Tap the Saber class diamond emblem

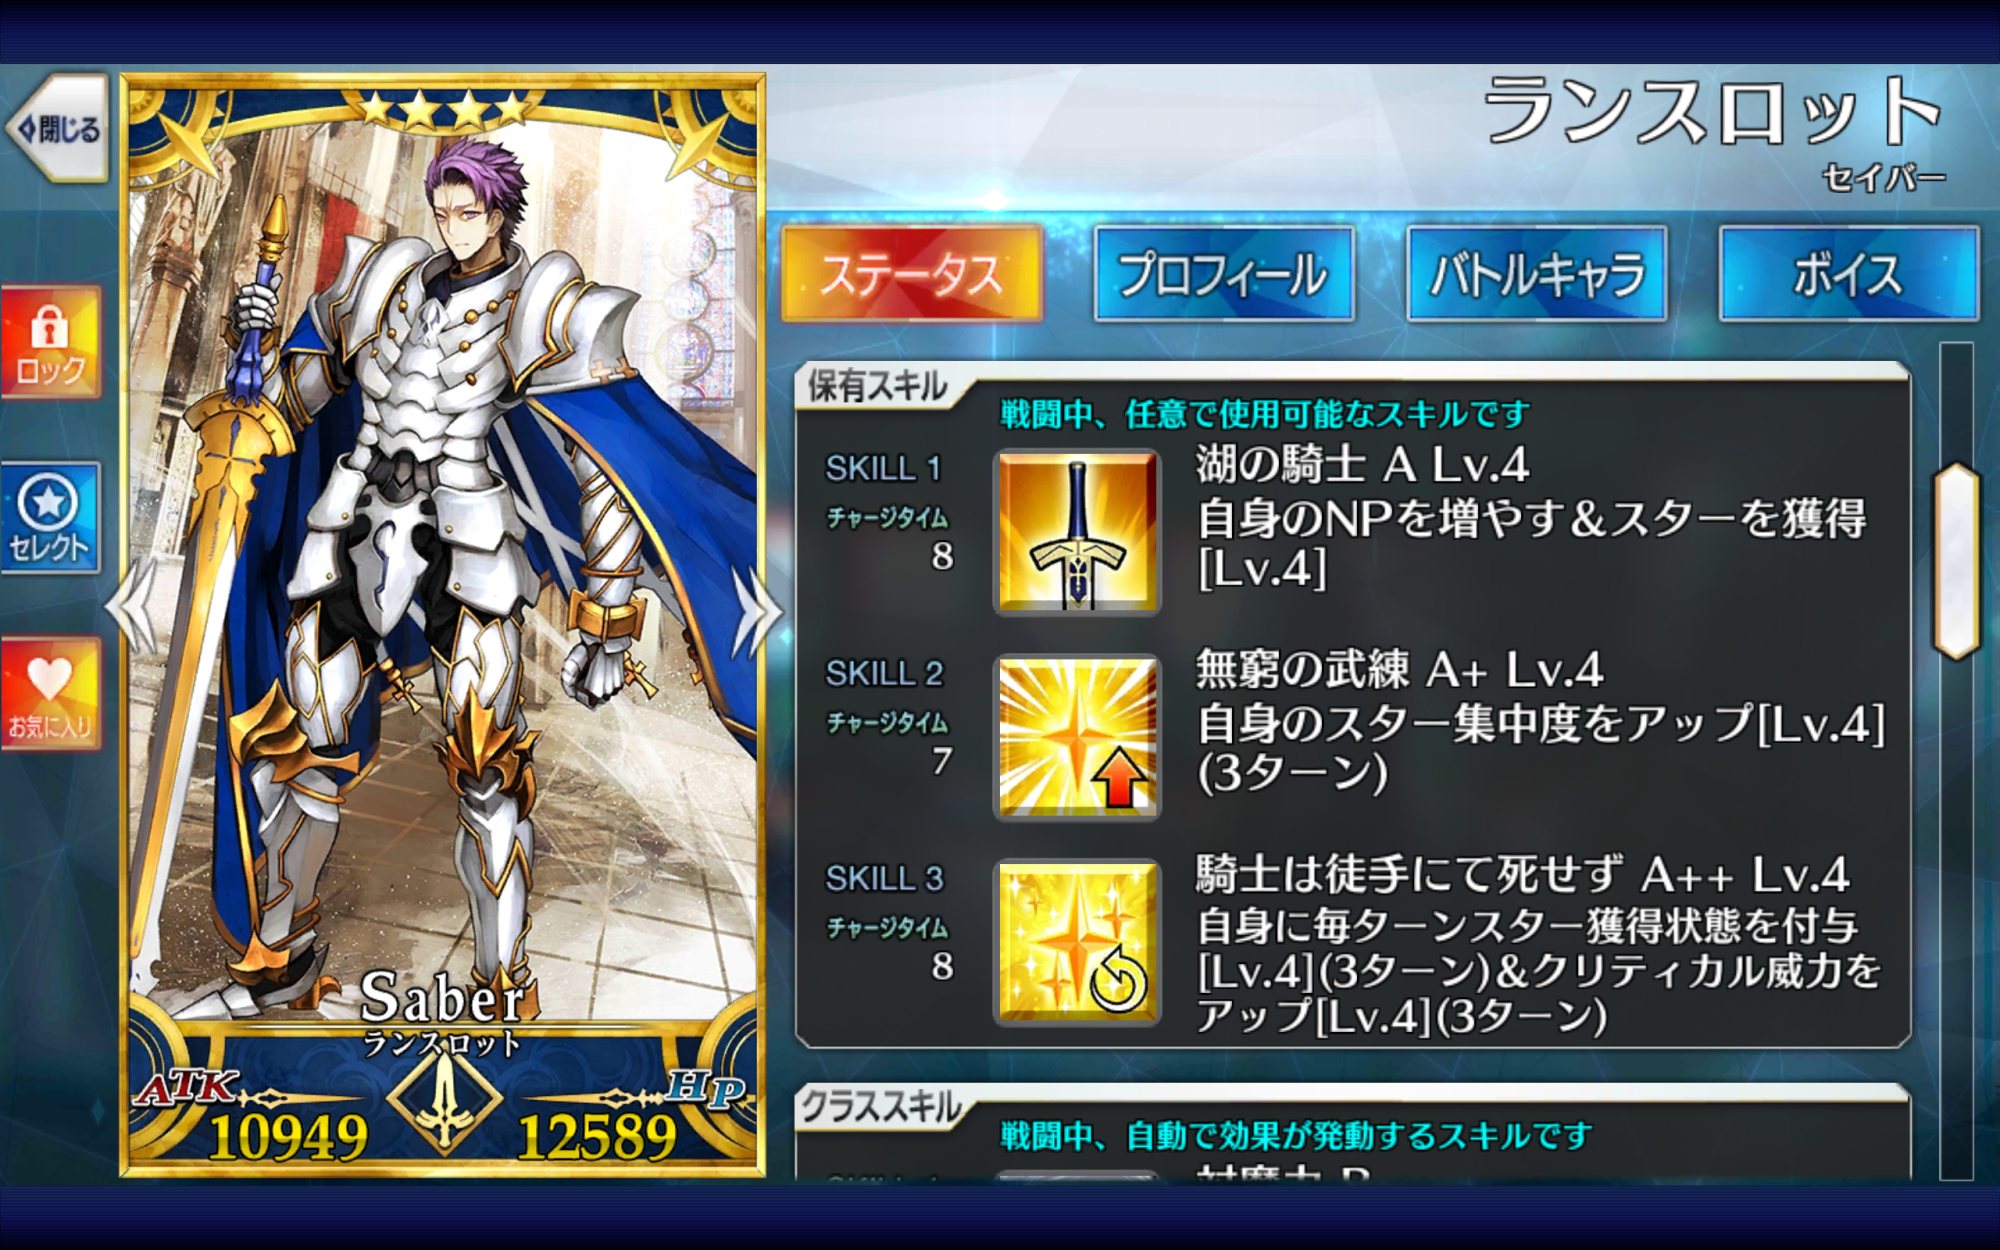(444, 1098)
